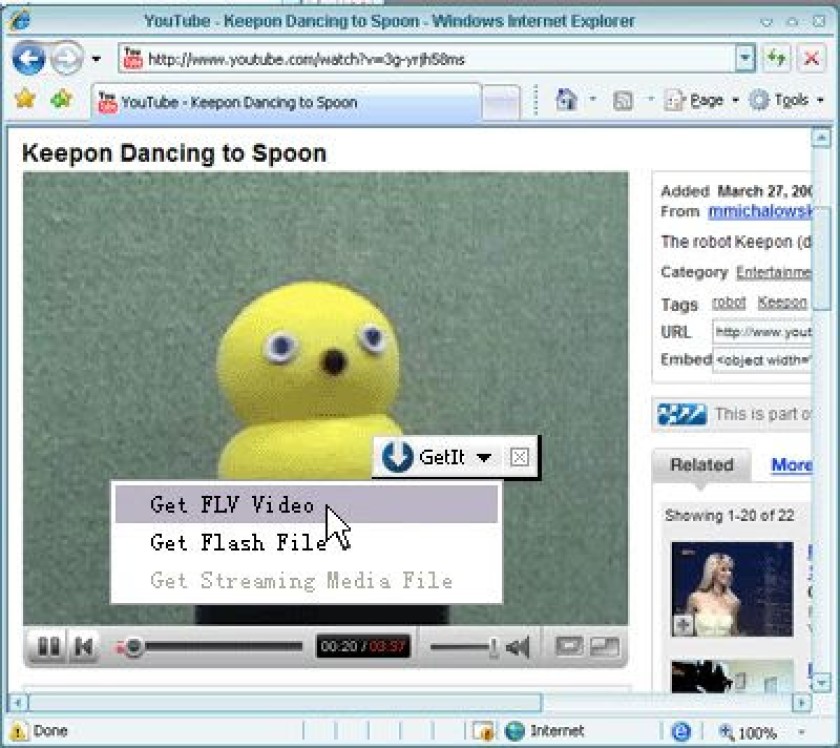
Task: Expand the feeds dropdown arrow
Action: [650, 99]
